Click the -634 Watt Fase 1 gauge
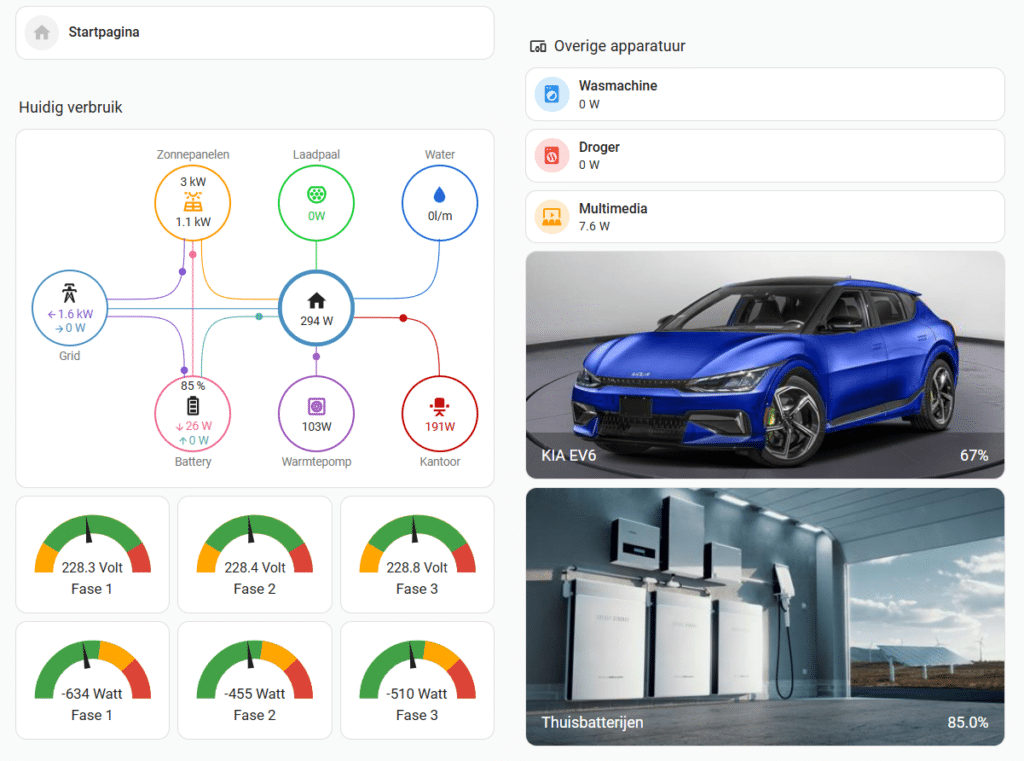The image size is (1024, 761). pyautogui.click(x=92, y=680)
